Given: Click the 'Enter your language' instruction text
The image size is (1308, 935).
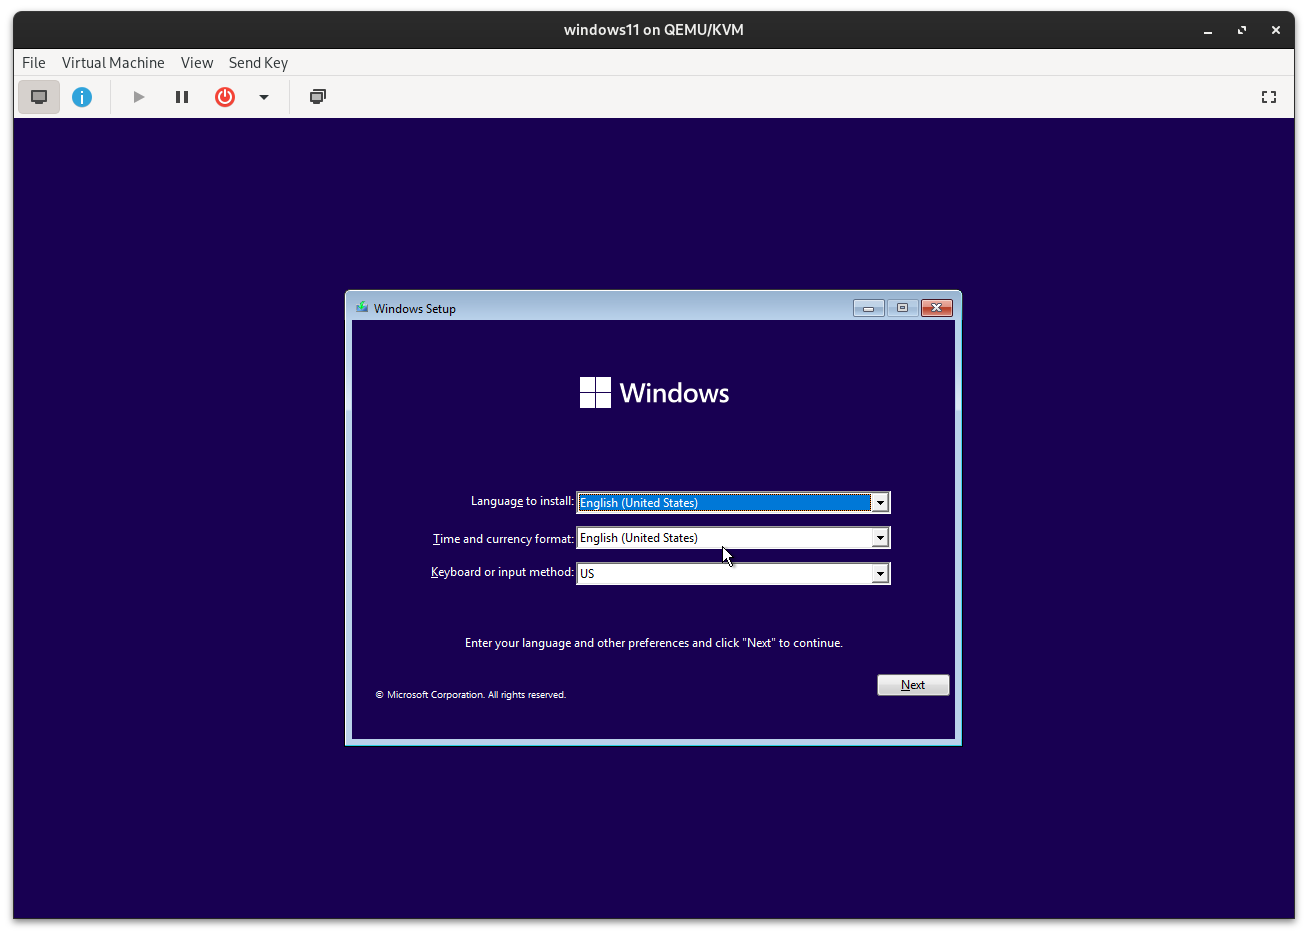Looking at the screenshot, I should pyautogui.click(x=654, y=643).
